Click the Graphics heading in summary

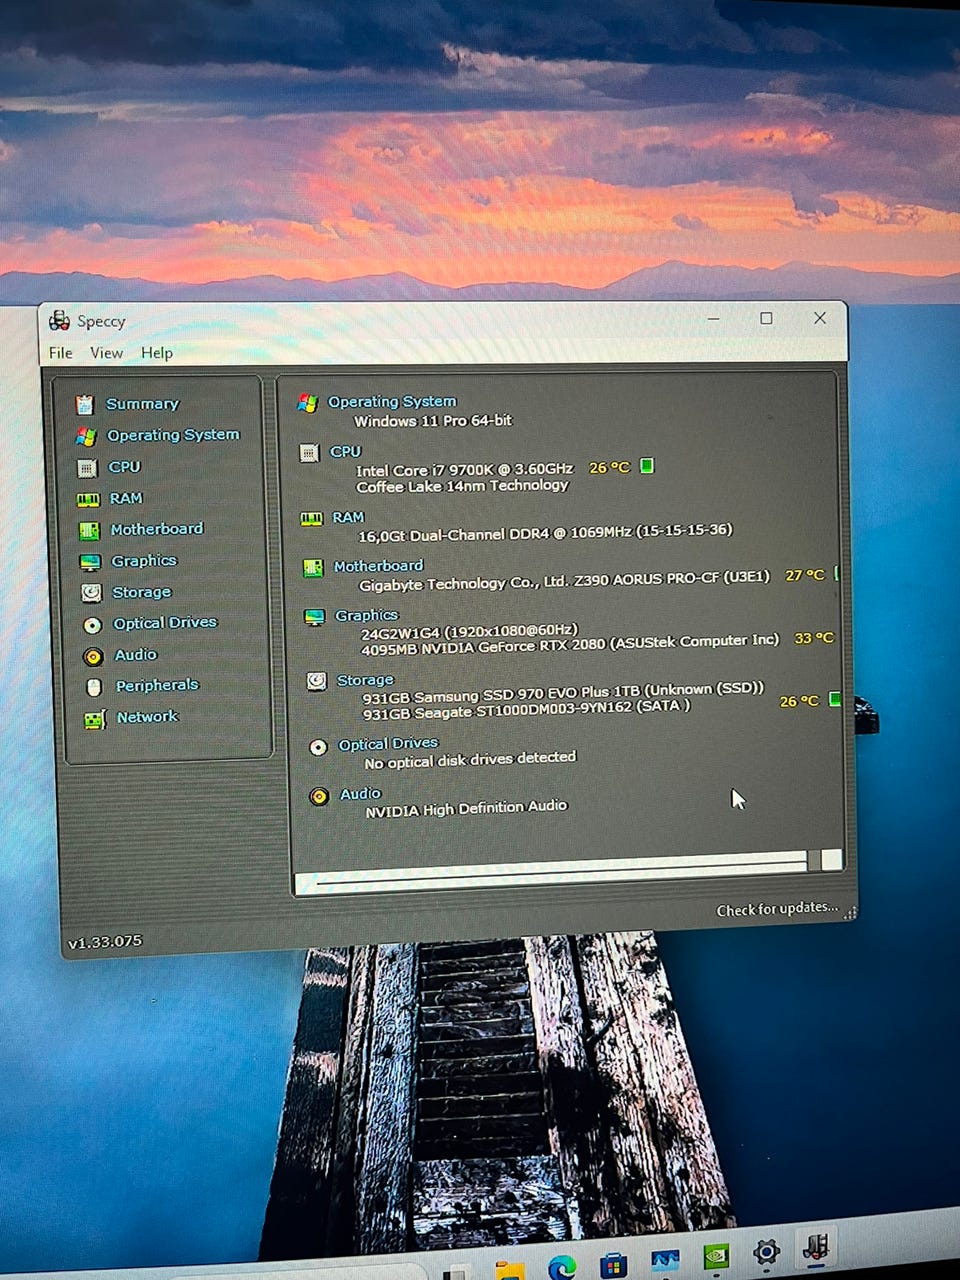[366, 615]
